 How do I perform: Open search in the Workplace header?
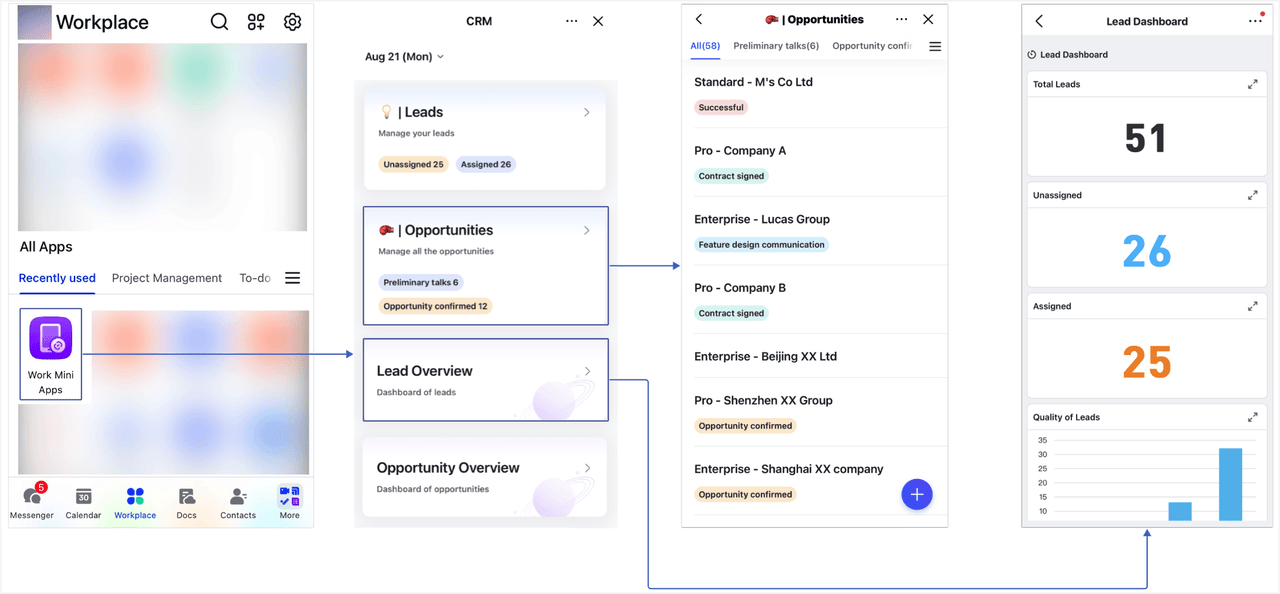pos(219,21)
